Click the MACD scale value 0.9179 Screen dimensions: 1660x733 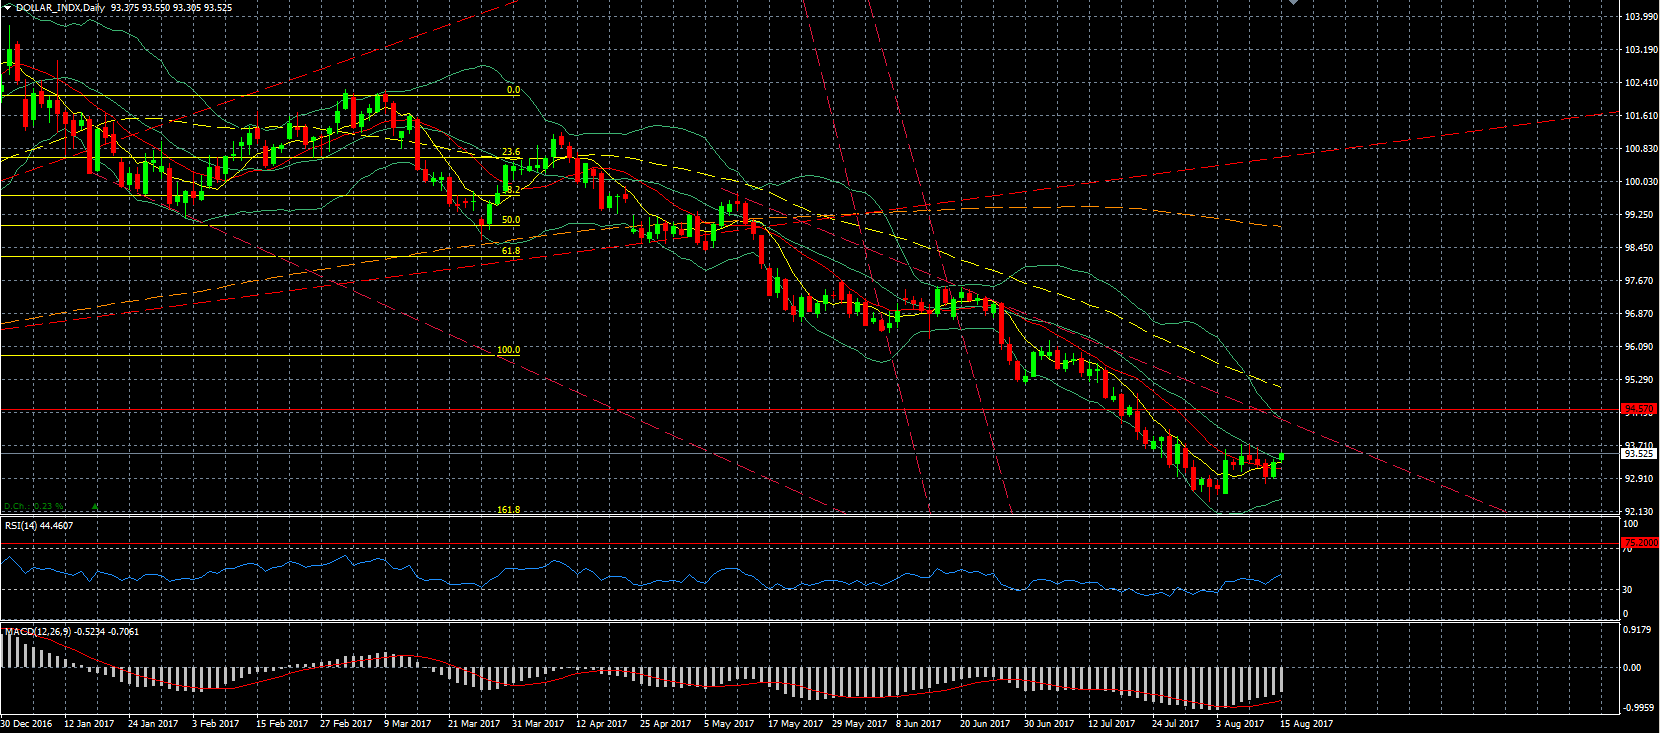click(1637, 630)
